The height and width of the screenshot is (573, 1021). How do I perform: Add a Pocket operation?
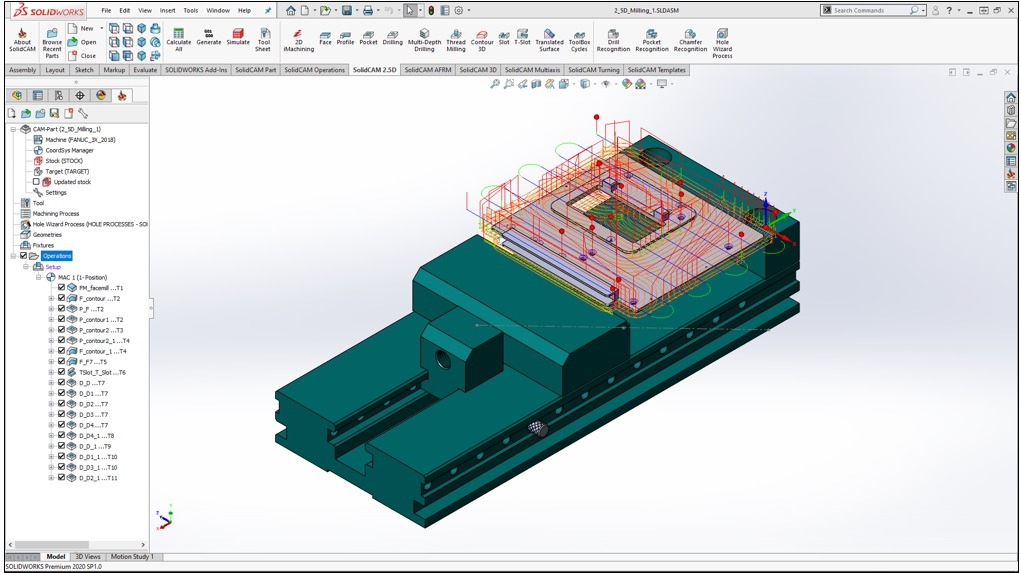(369, 37)
